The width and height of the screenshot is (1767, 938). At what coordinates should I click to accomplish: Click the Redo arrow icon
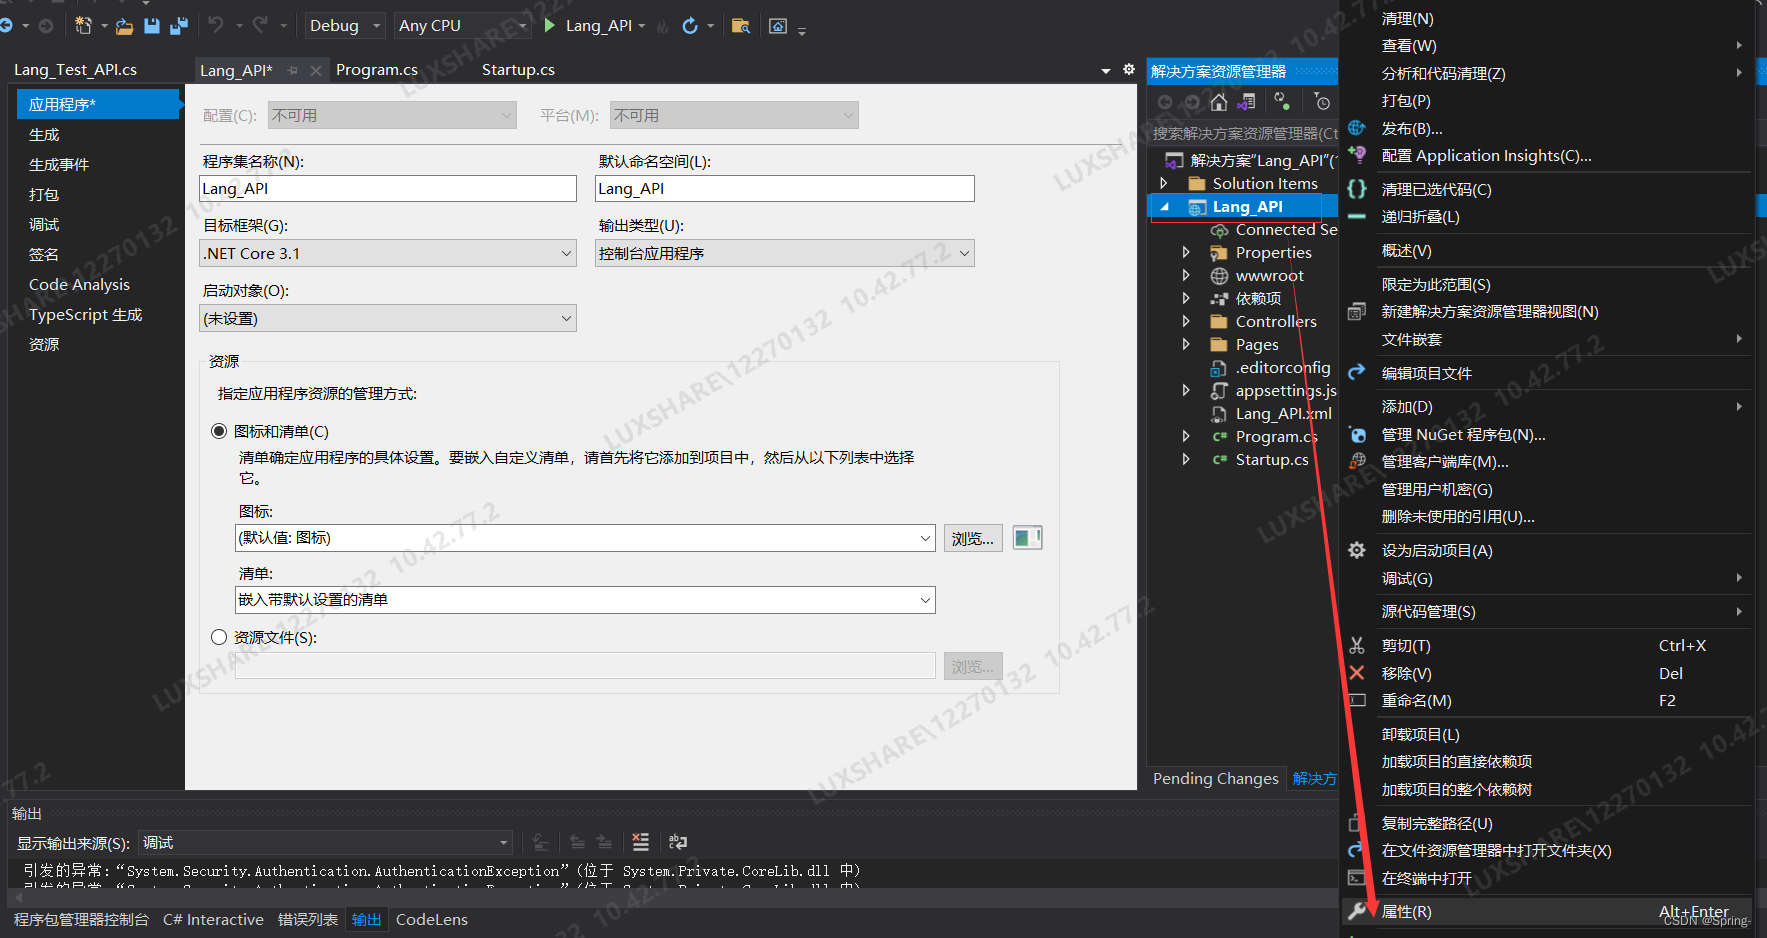[260, 25]
